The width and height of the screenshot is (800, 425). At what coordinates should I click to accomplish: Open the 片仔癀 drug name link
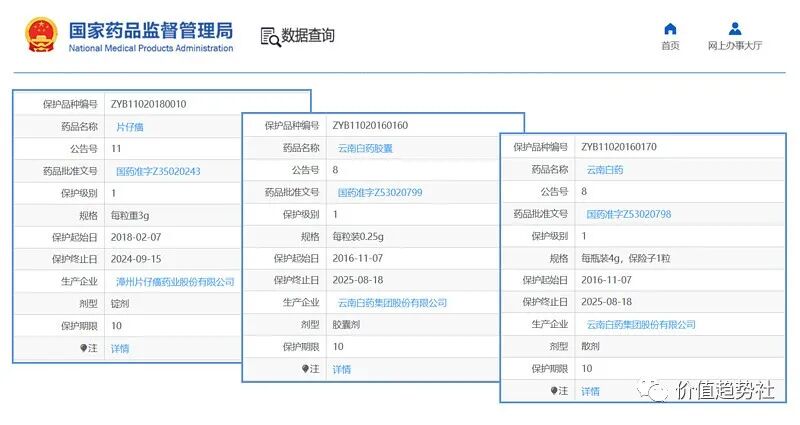pos(130,127)
